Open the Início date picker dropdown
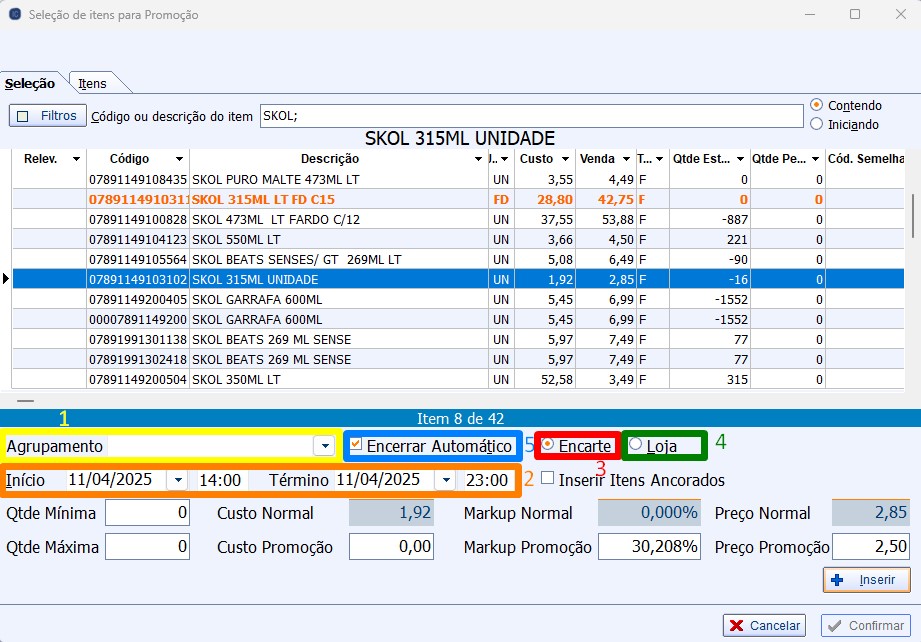The height and width of the screenshot is (642, 921). [x=177, y=480]
